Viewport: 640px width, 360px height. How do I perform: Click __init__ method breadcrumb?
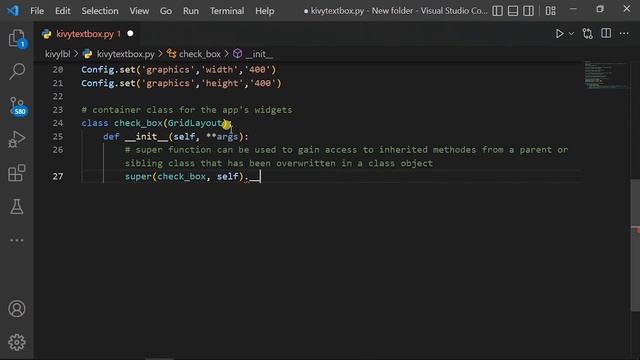259,54
